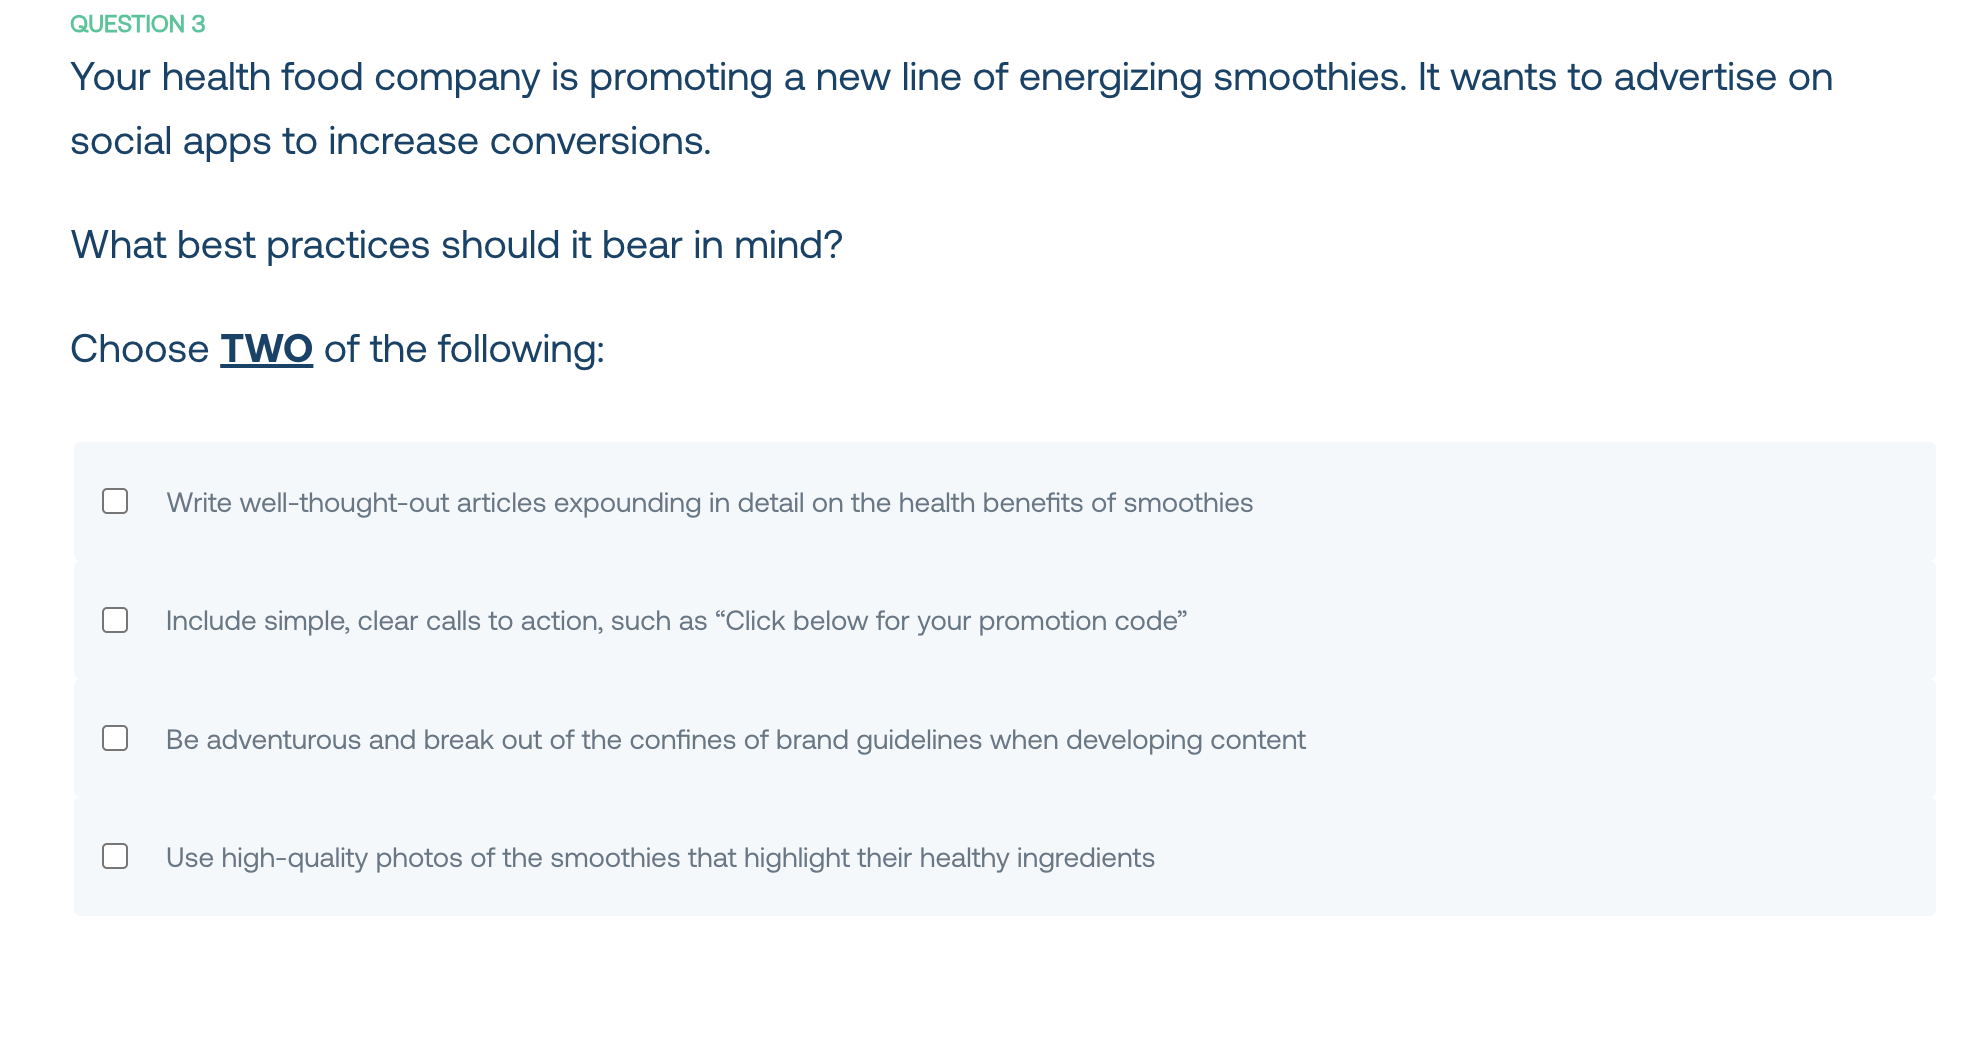Click "What best practices should it bear in mind?"
This screenshot has width=1972, height=1042.
click(x=456, y=245)
